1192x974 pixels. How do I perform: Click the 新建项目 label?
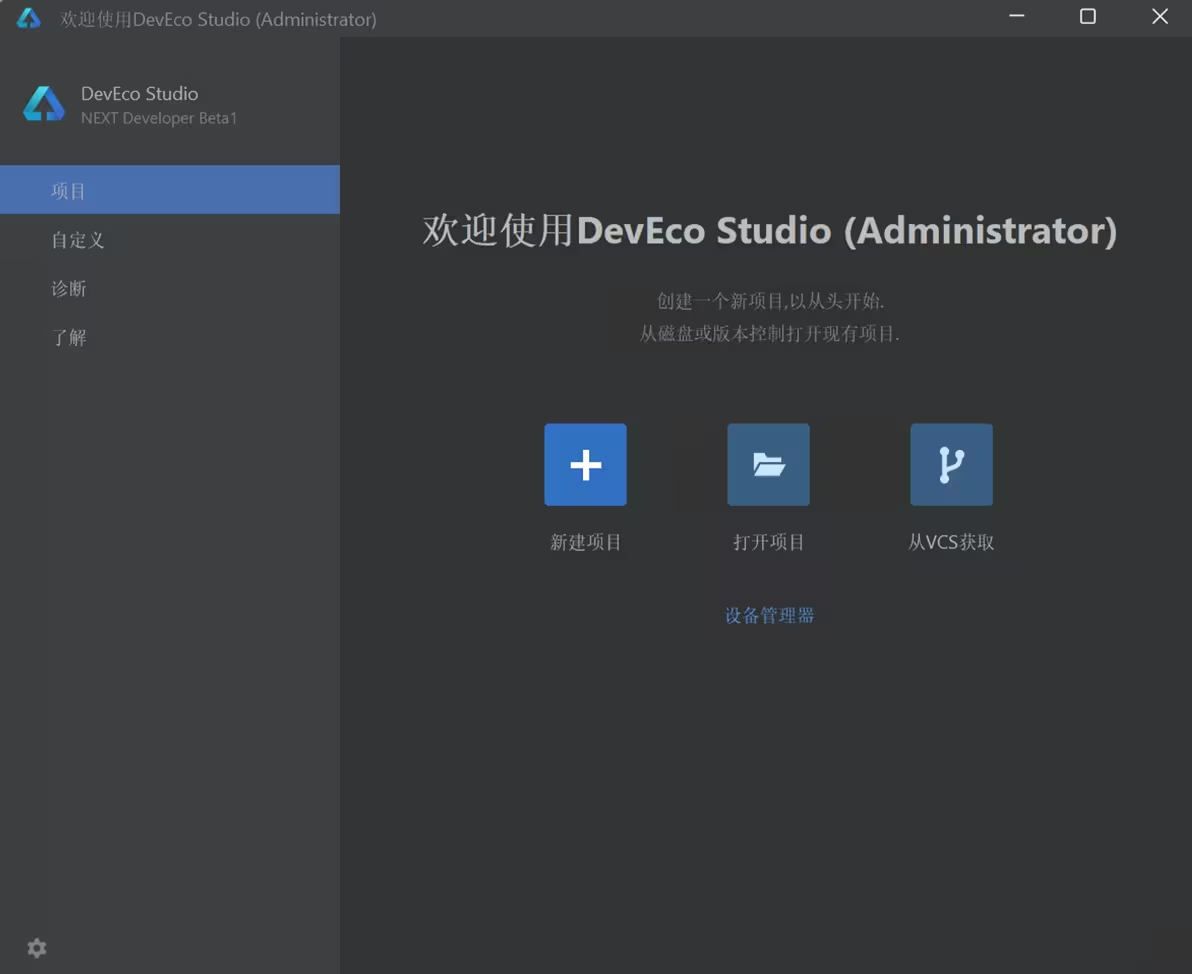585,542
